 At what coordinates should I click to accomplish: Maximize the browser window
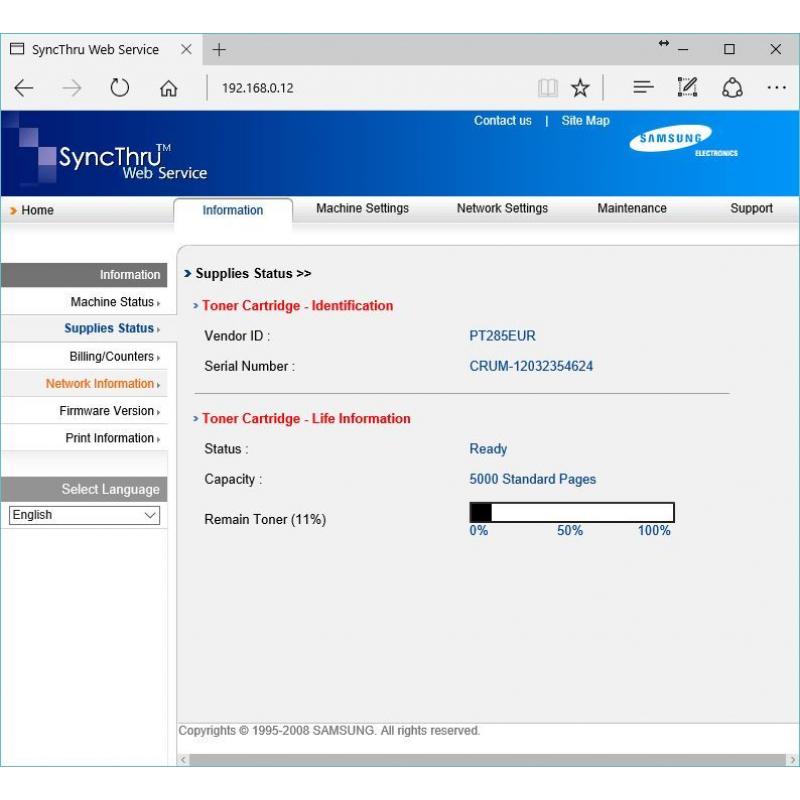click(x=730, y=49)
